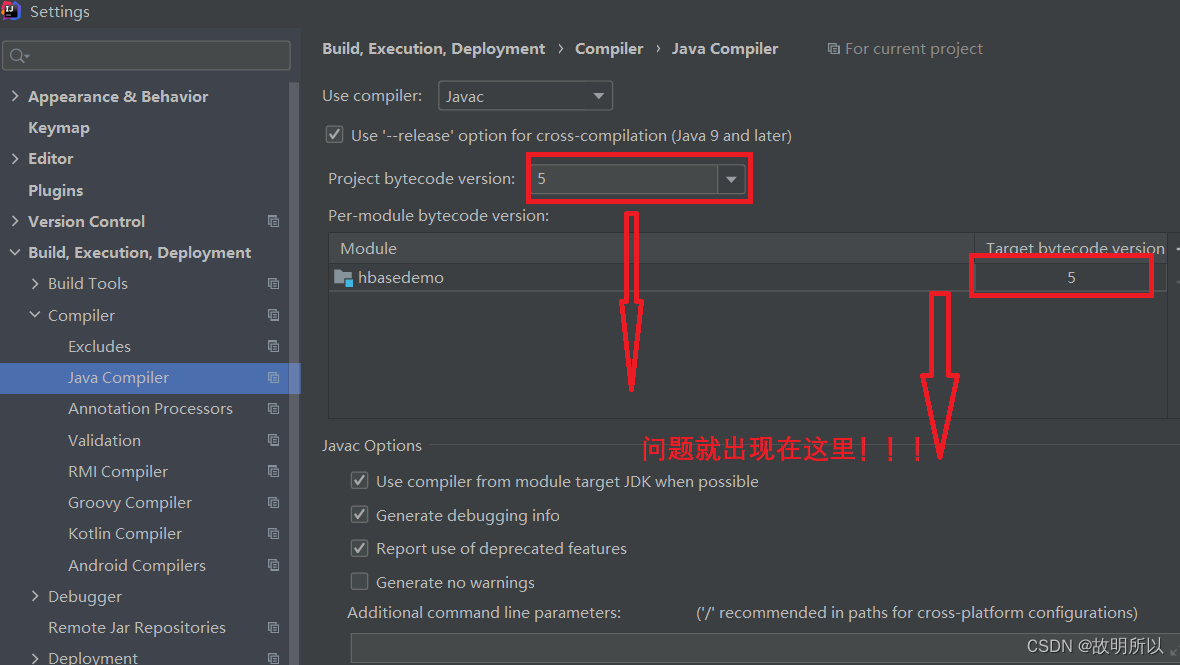Expand Appearance & Behavior section
Viewport: 1180px width, 665px height.
(x=15, y=96)
